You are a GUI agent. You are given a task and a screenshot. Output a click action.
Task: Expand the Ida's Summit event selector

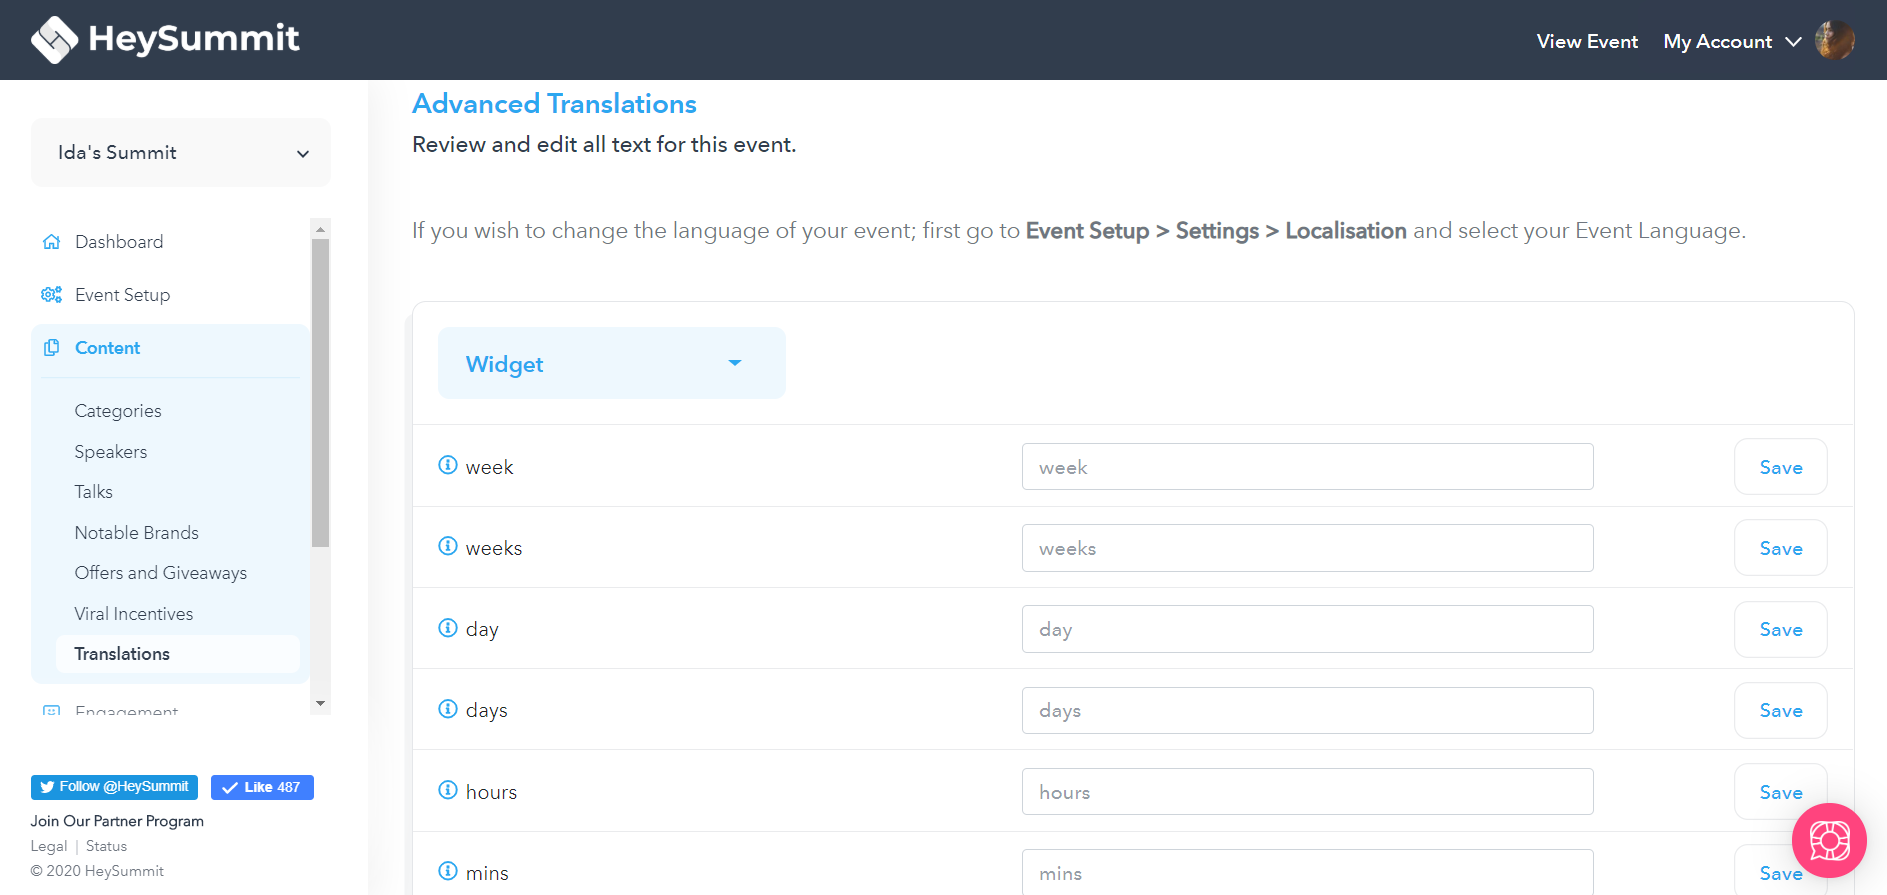pos(181,153)
